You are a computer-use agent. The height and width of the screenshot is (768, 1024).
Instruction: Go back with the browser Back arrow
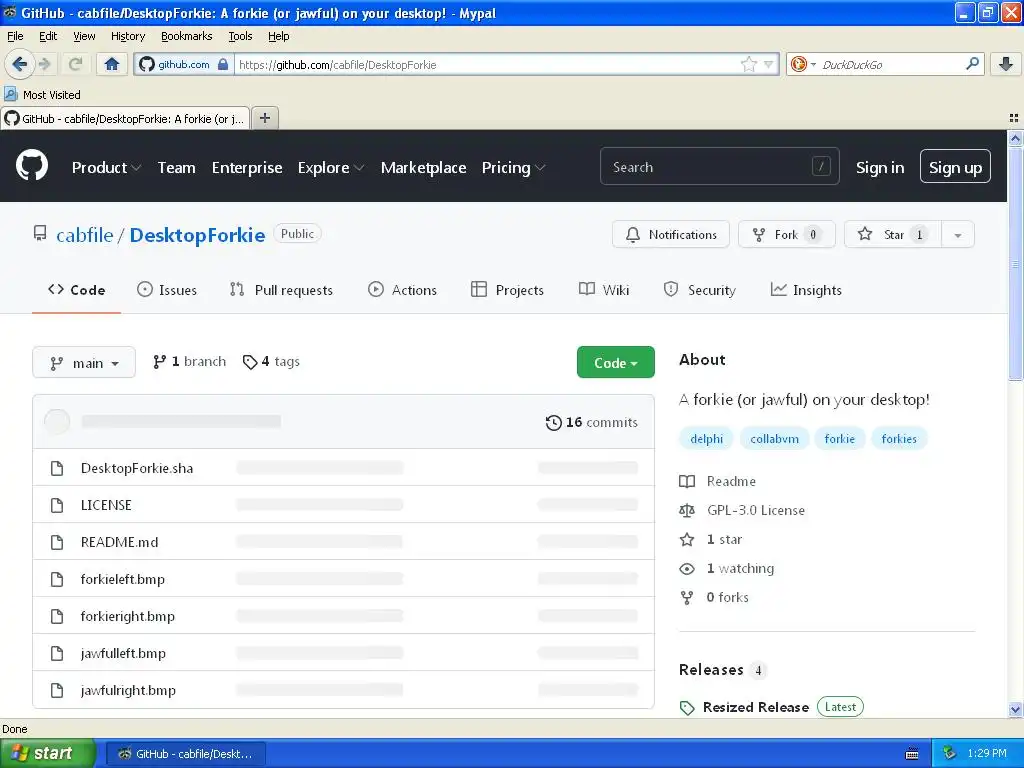tap(19, 64)
